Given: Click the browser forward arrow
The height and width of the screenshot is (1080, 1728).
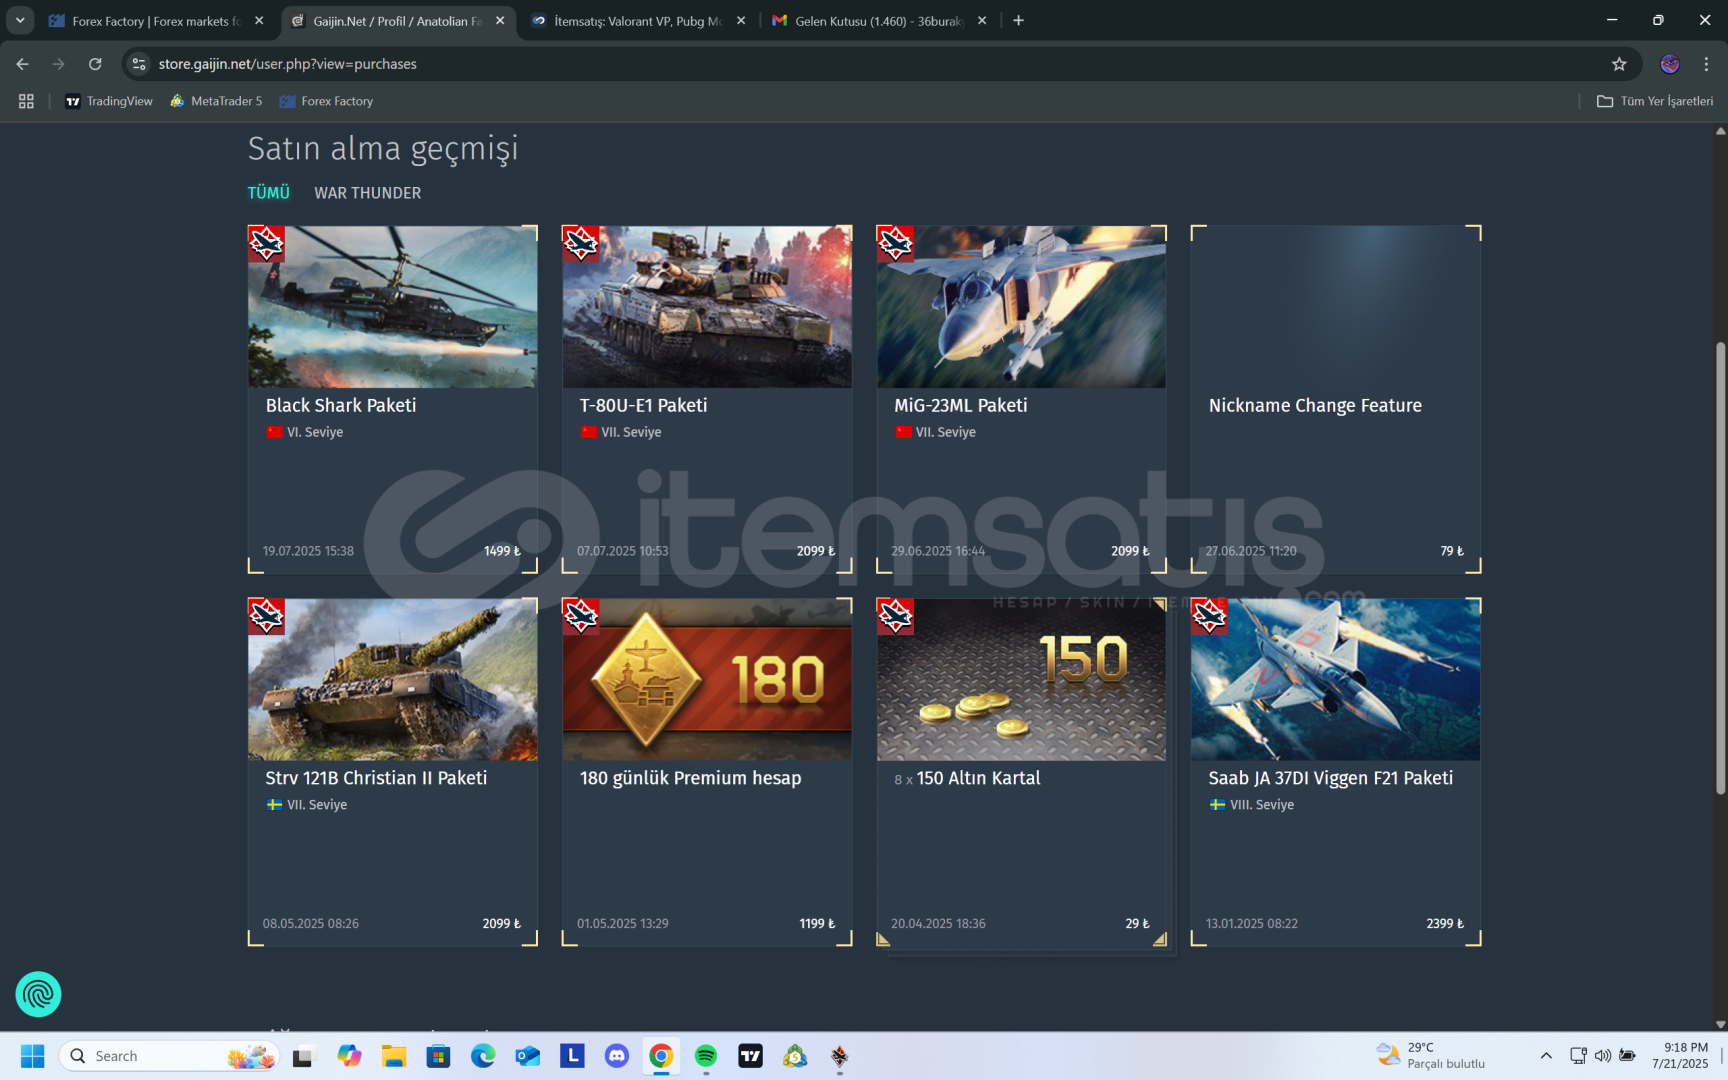Looking at the screenshot, I should 58,64.
